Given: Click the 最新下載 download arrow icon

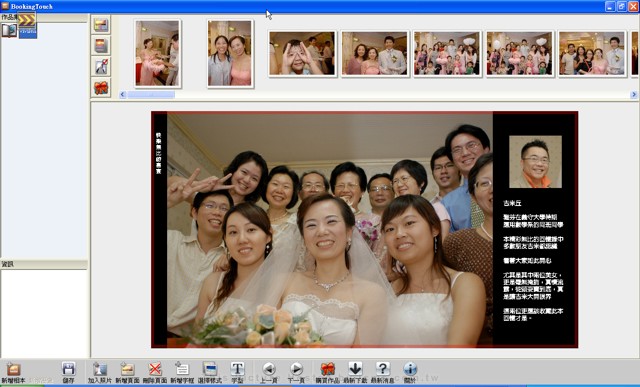Looking at the screenshot, I should pos(355,369).
